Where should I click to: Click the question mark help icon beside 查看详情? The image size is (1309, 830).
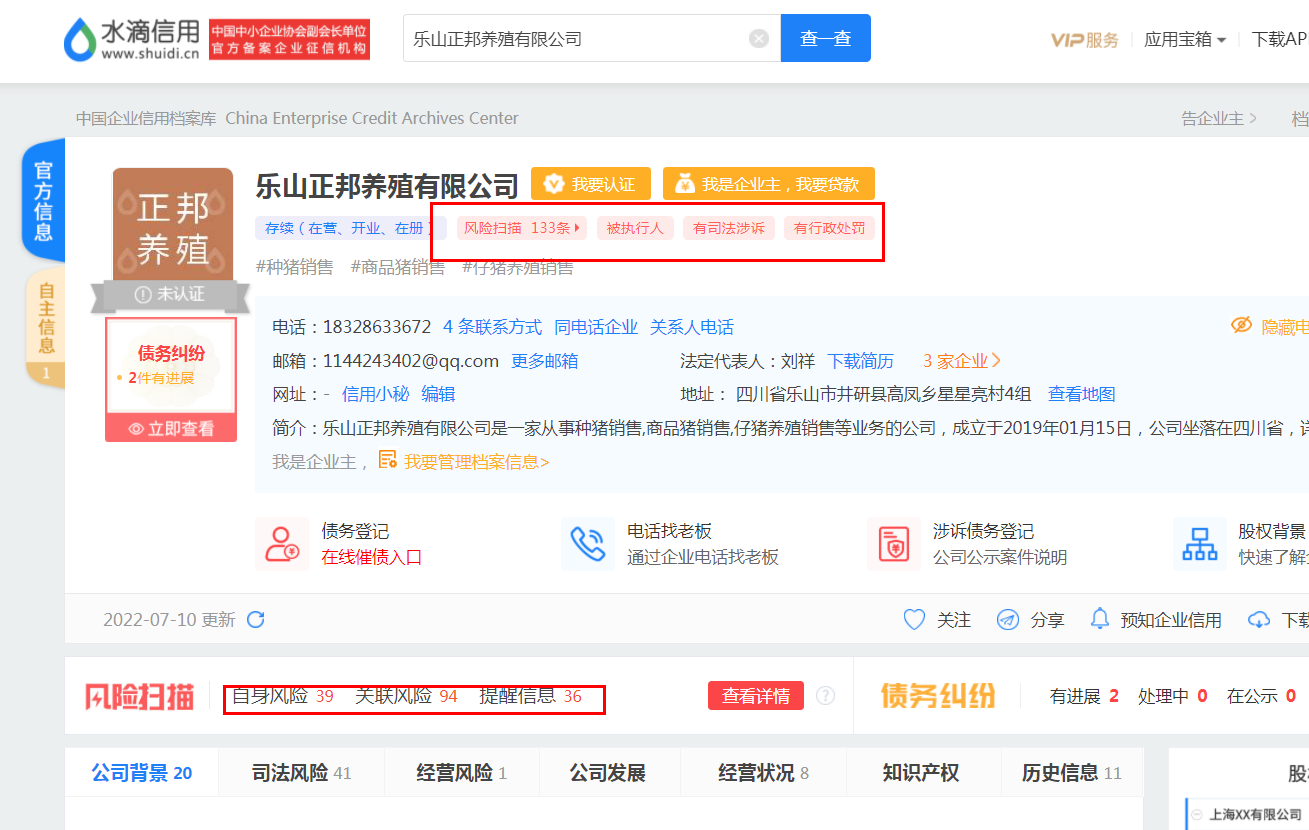click(x=825, y=695)
